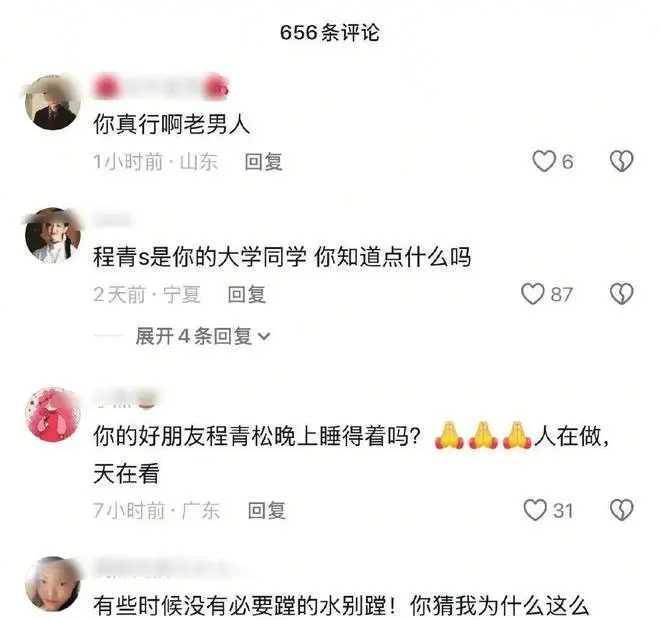The height and width of the screenshot is (620, 660).
Task: Dislike the 你真行啊老男人 comment with broken heart
Action: (621, 161)
